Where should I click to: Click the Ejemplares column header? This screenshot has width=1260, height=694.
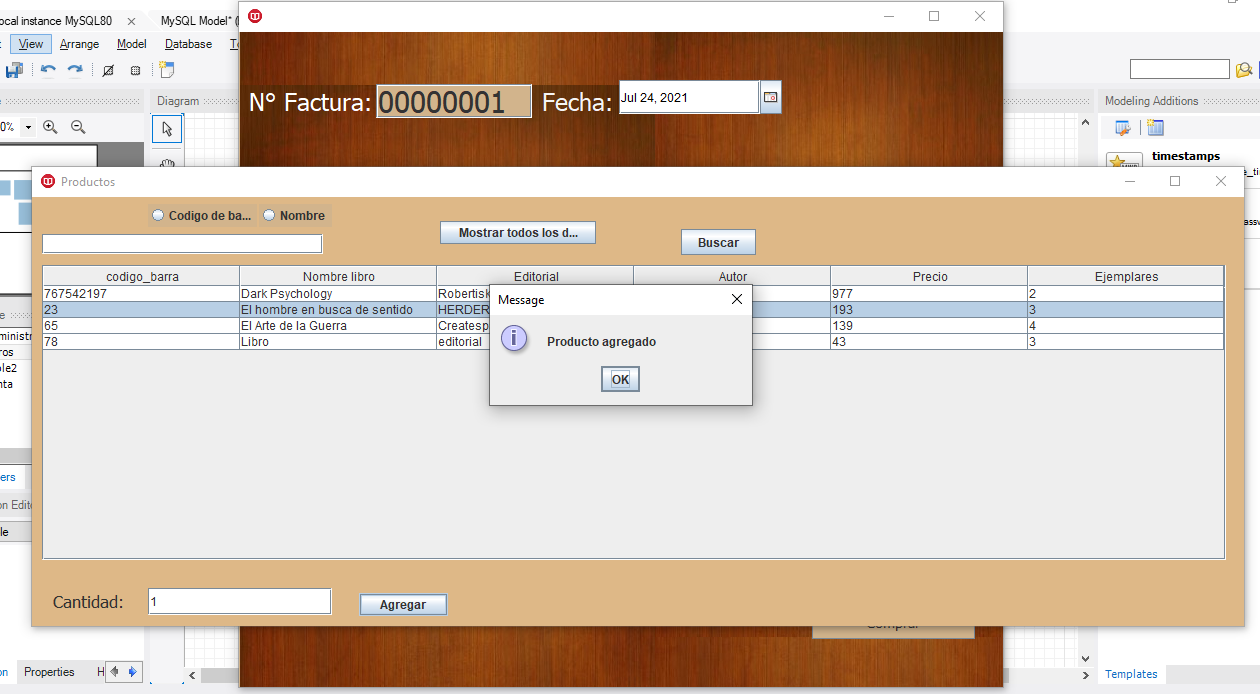click(1126, 276)
